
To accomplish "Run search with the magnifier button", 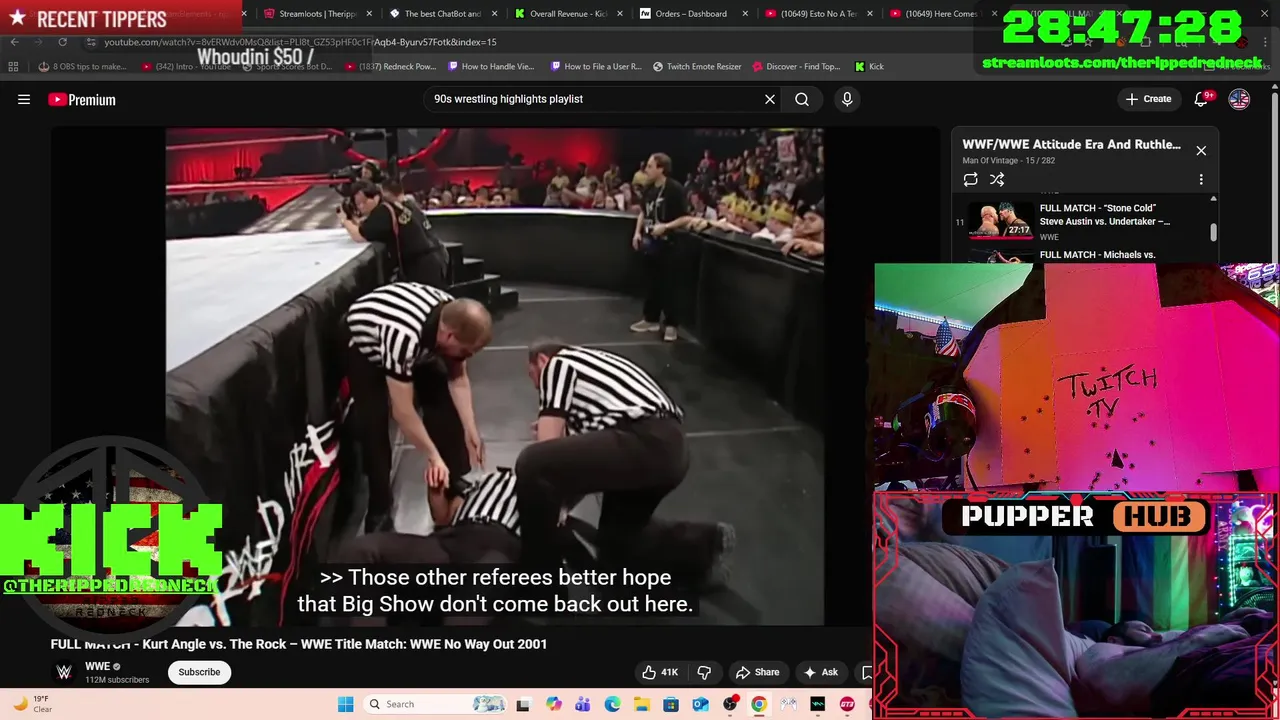I will click(802, 99).
